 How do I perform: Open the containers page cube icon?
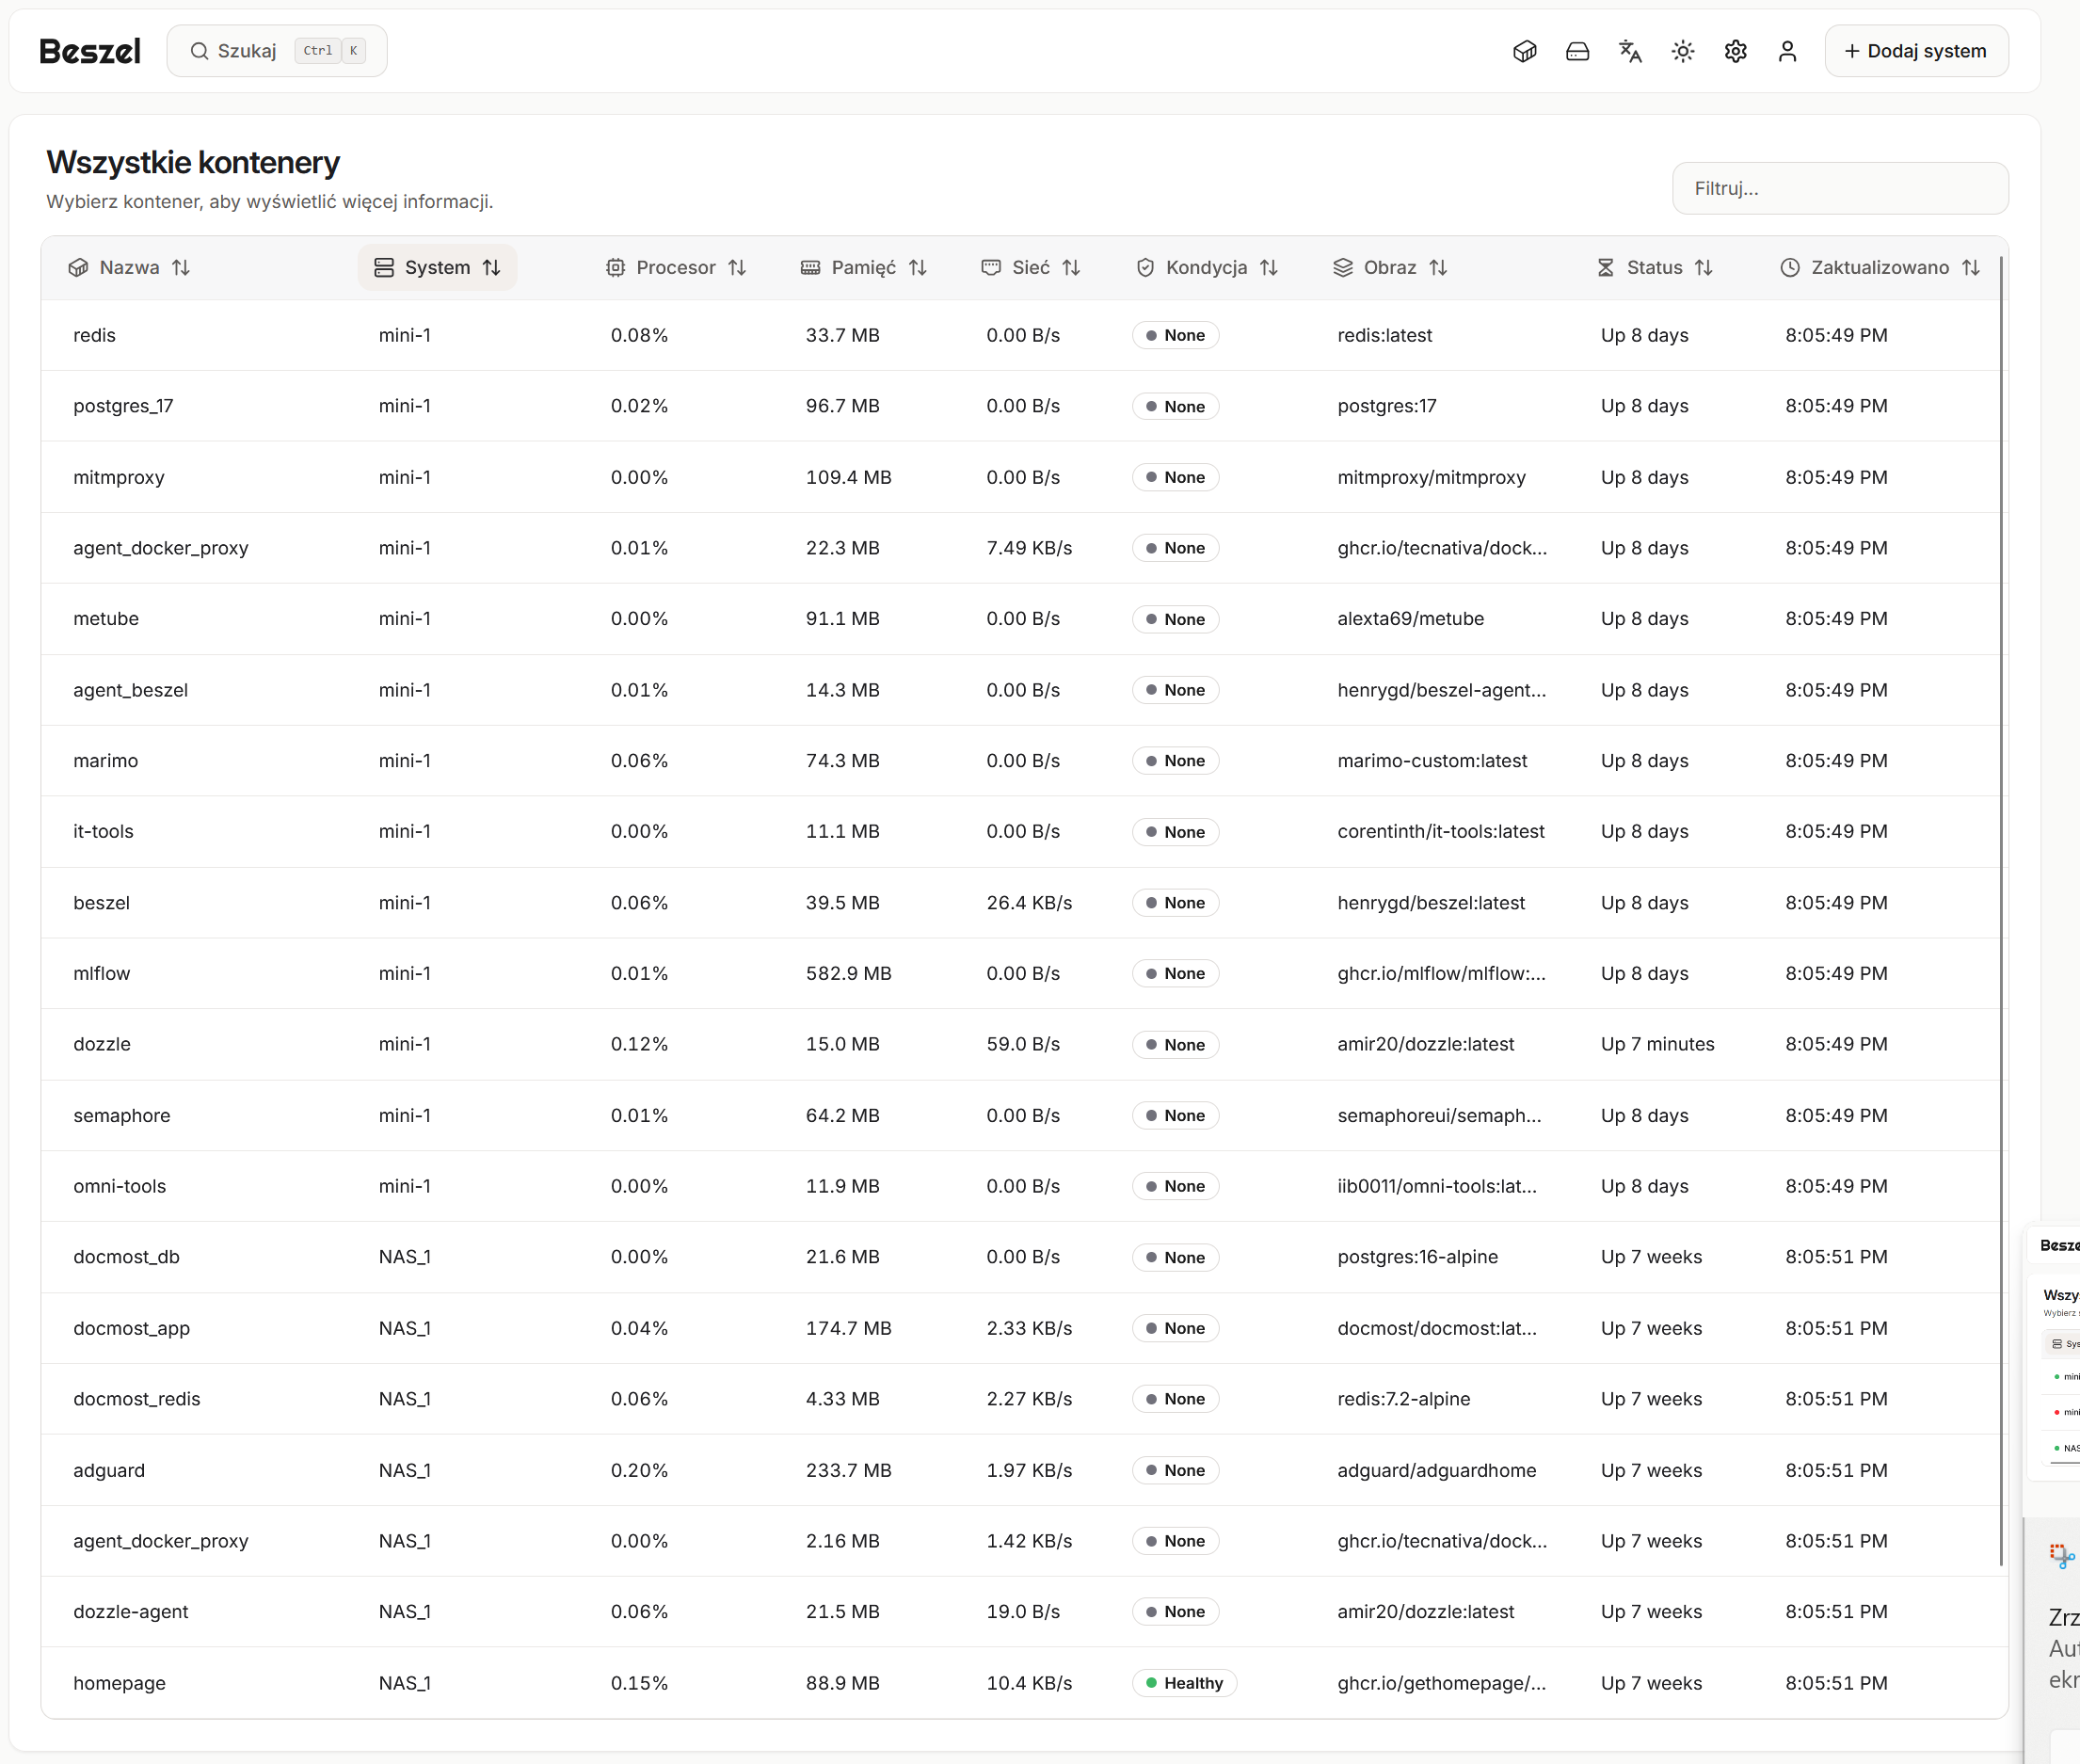click(x=1524, y=51)
